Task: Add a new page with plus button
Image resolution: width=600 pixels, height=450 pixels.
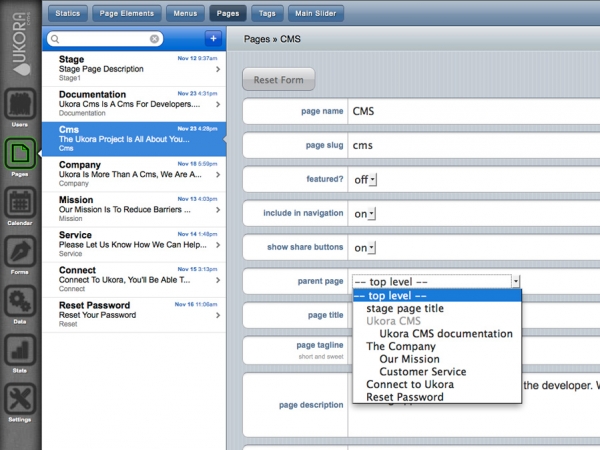Action: (213, 38)
